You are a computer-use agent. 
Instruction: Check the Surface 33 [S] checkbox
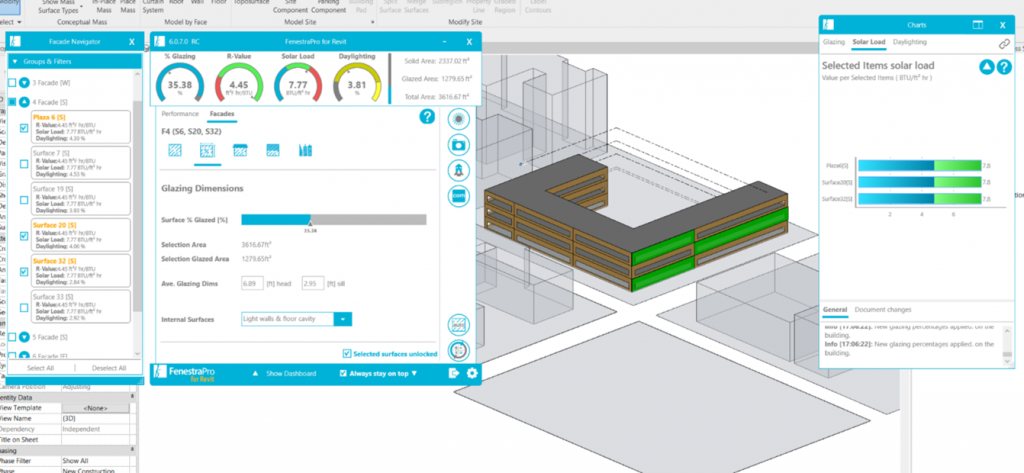[24, 307]
